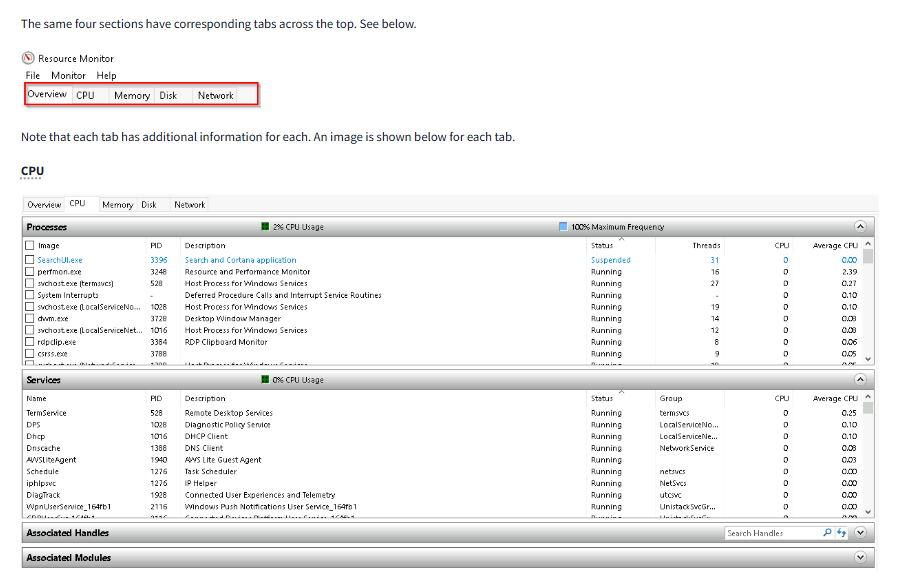Collapse the Services section
The height and width of the screenshot is (584, 906).
coord(860,380)
